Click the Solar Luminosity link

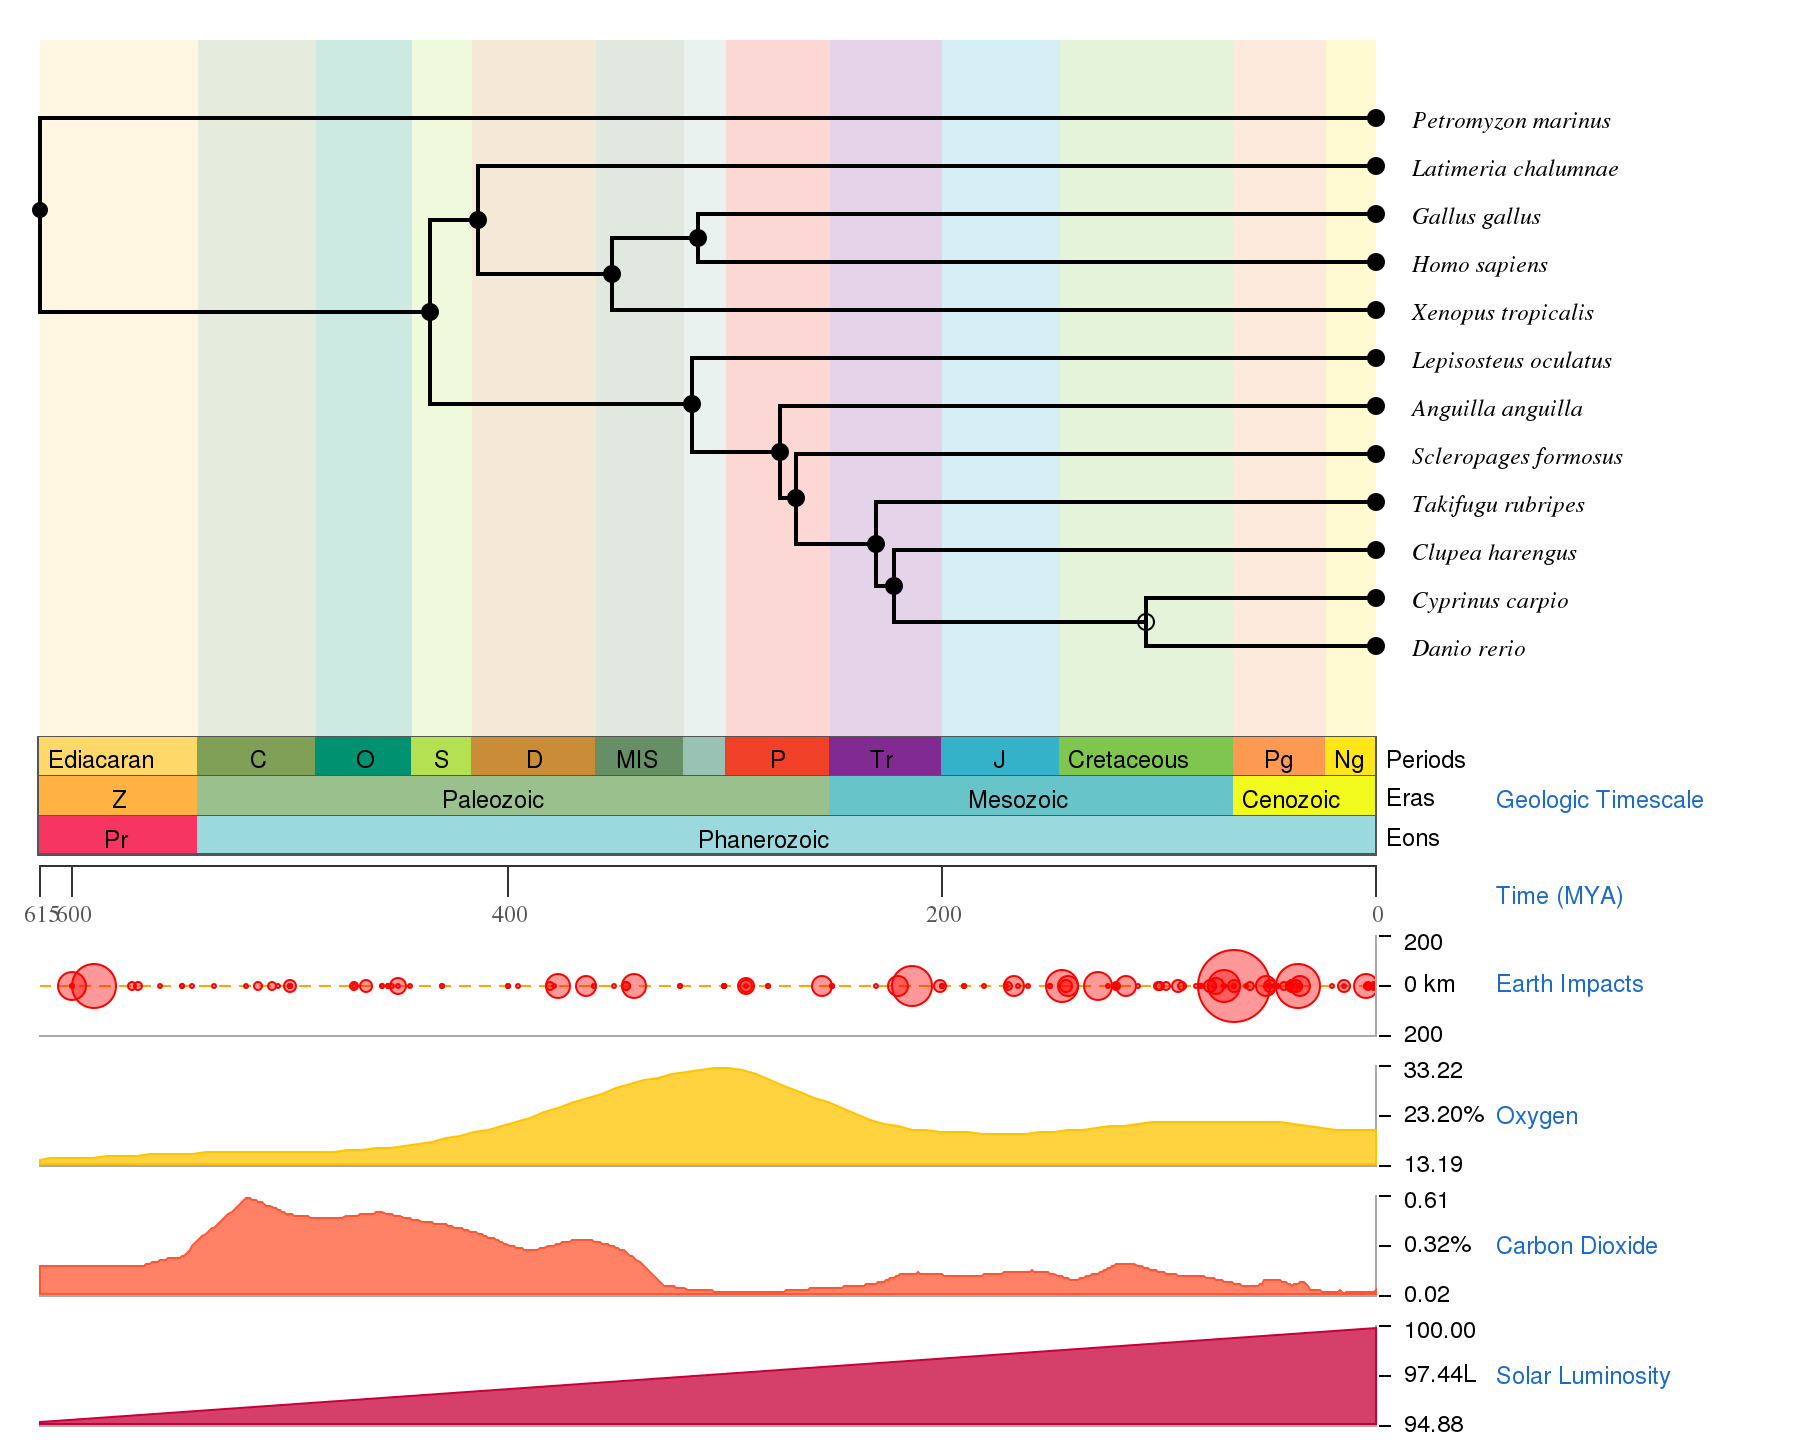coord(1583,1376)
